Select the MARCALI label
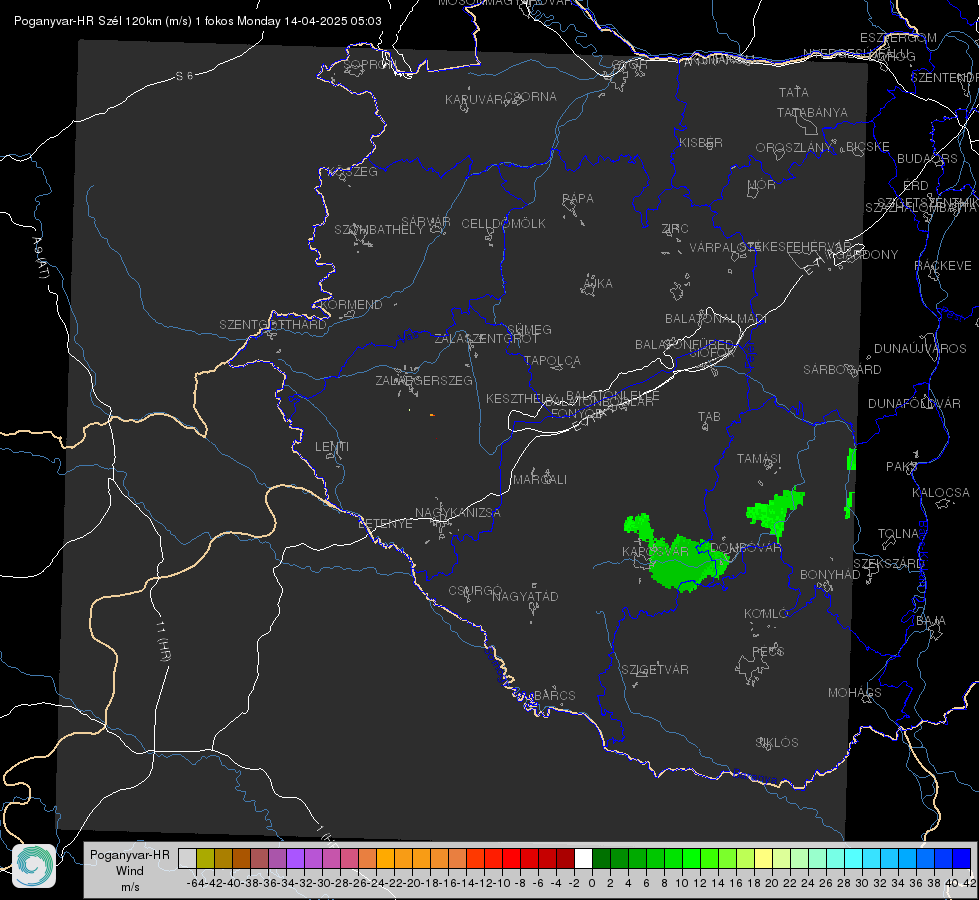The height and width of the screenshot is (900, 979). coord(539,480)
